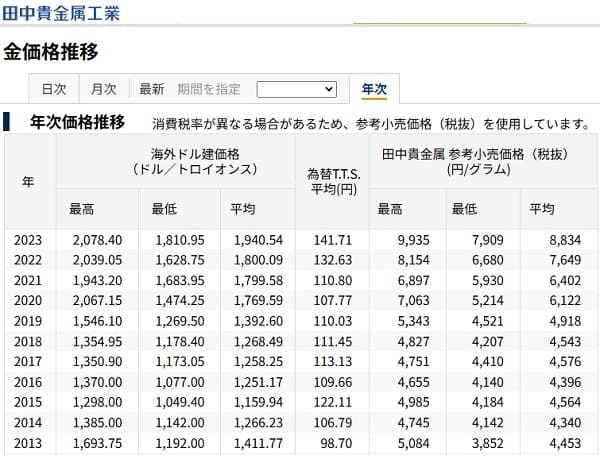The height and width of the screenshot is (459, 600).
Task: Select the 年次 tab
Action: (374, 89)
